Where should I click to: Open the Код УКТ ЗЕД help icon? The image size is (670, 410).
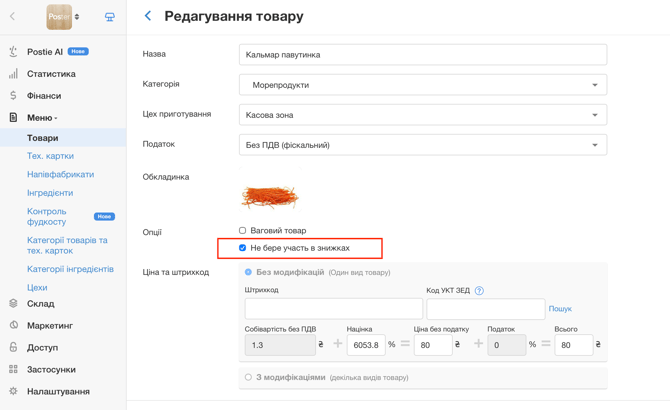[479, 291]
